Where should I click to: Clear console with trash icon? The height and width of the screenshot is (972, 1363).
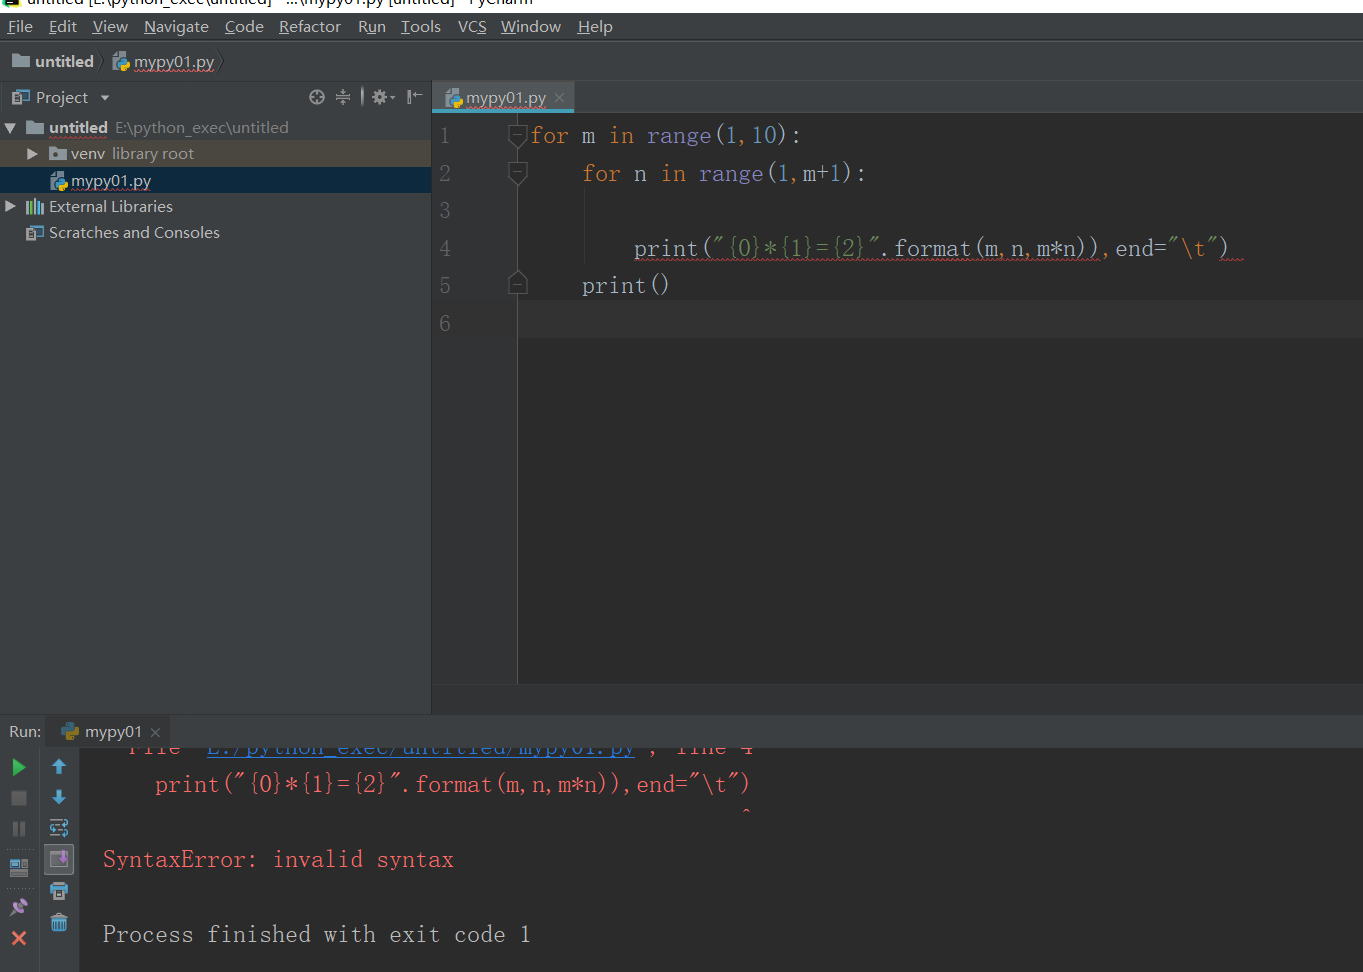click(59, 922)
